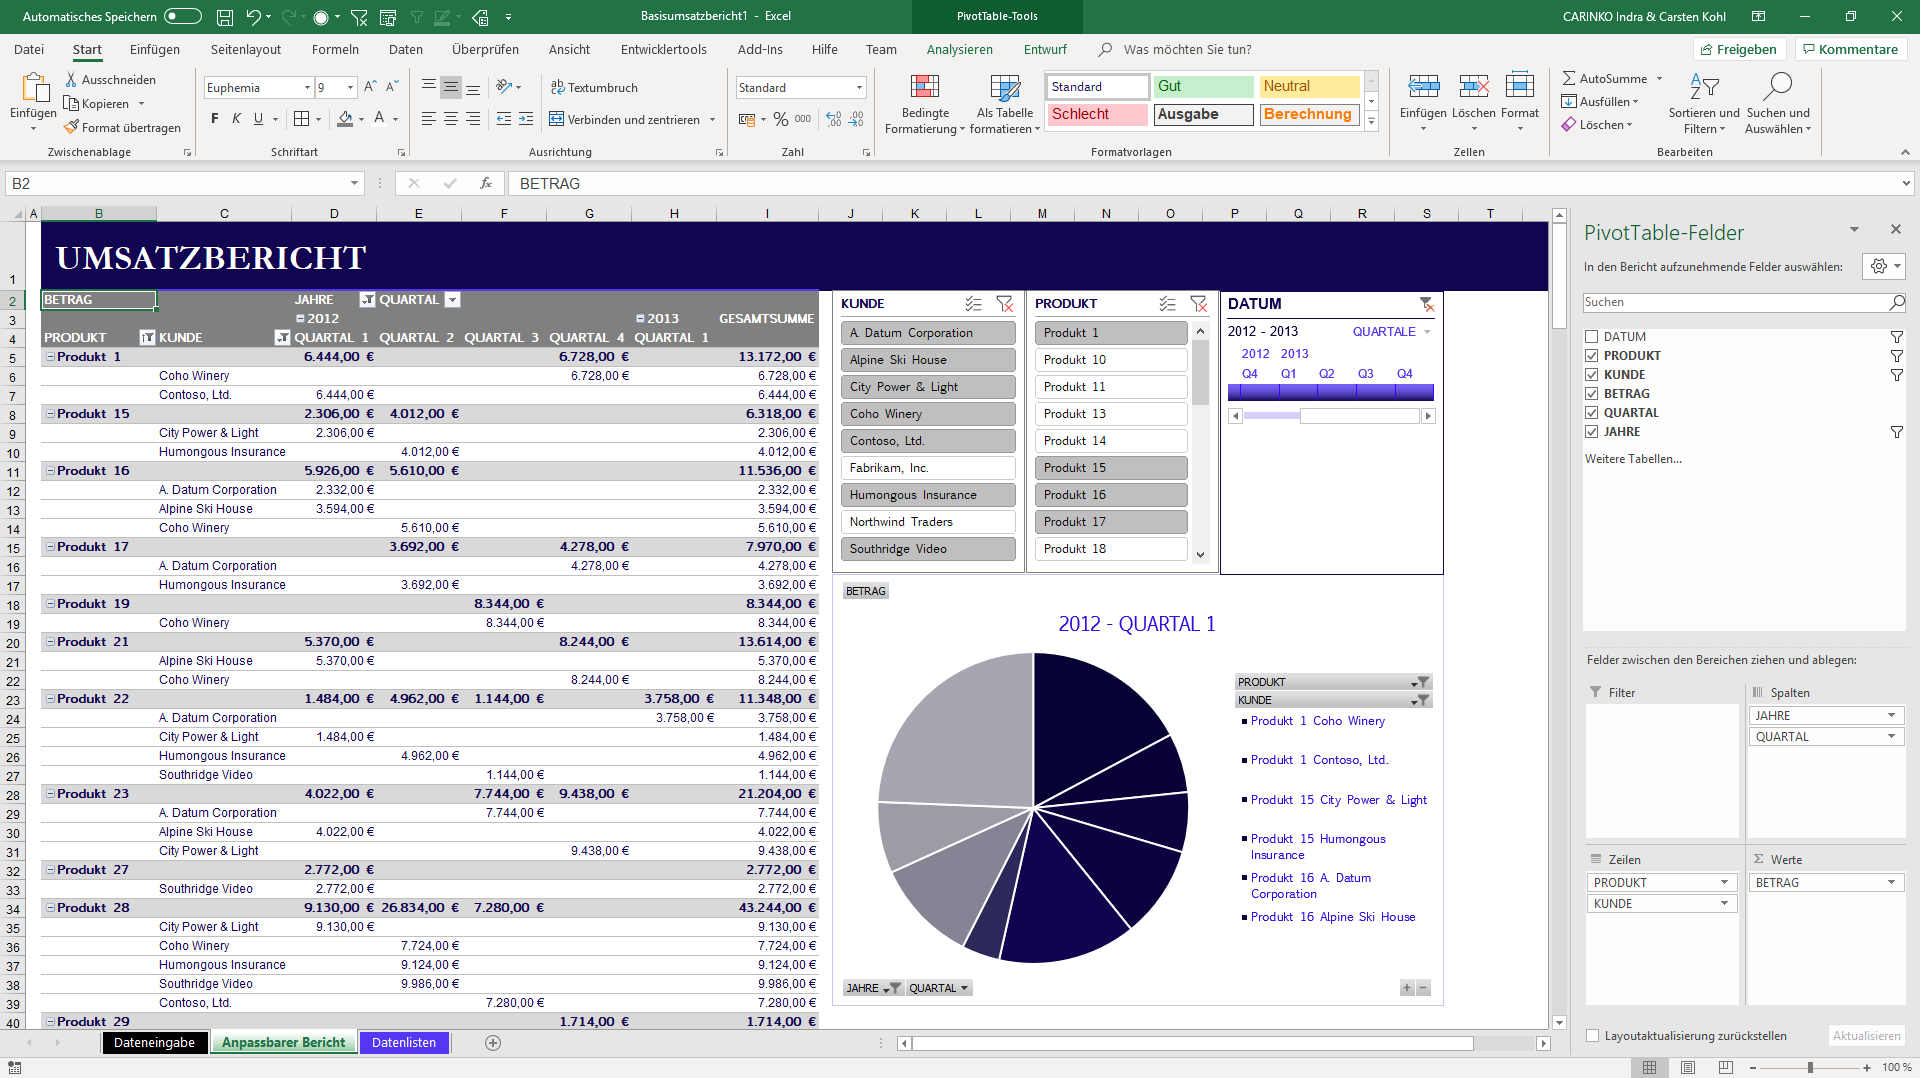The height and width of the screenshot is (1078, 1920).
Task: Add a new sheet with the plus icon
Action: 493,1043
